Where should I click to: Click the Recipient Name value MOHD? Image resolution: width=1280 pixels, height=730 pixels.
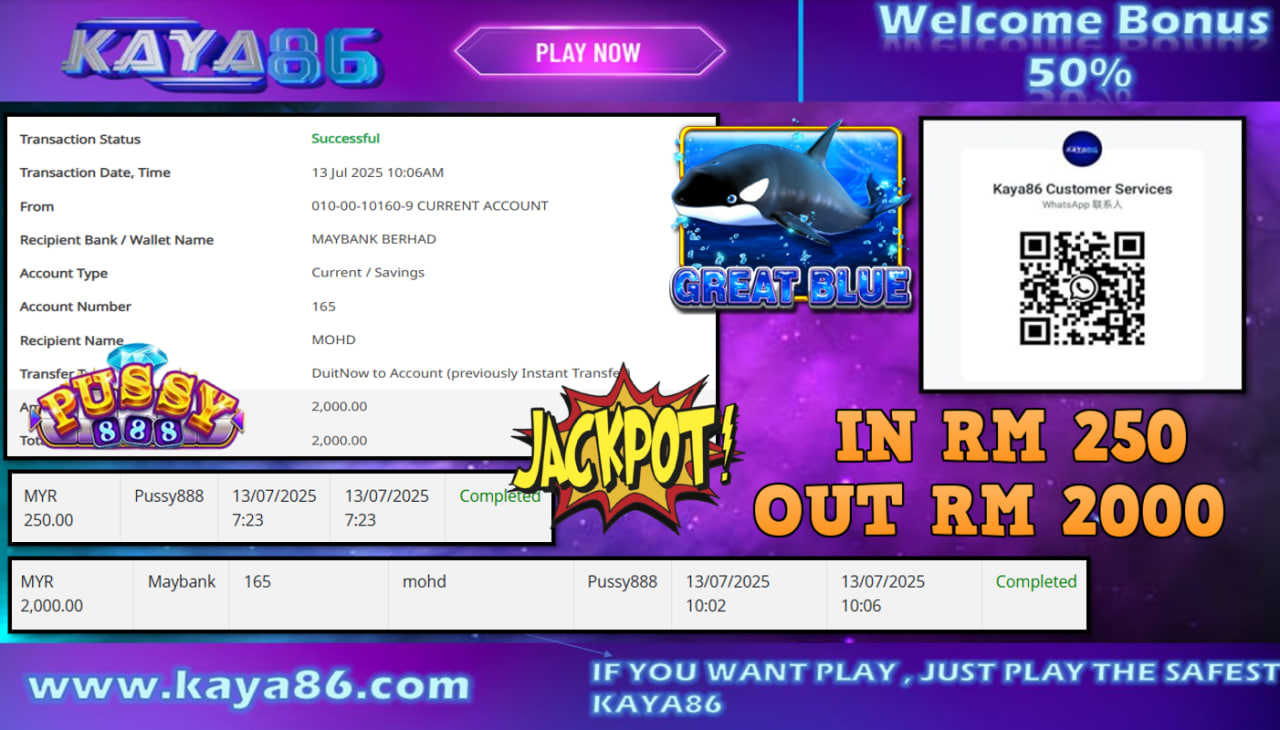(333, 339)
